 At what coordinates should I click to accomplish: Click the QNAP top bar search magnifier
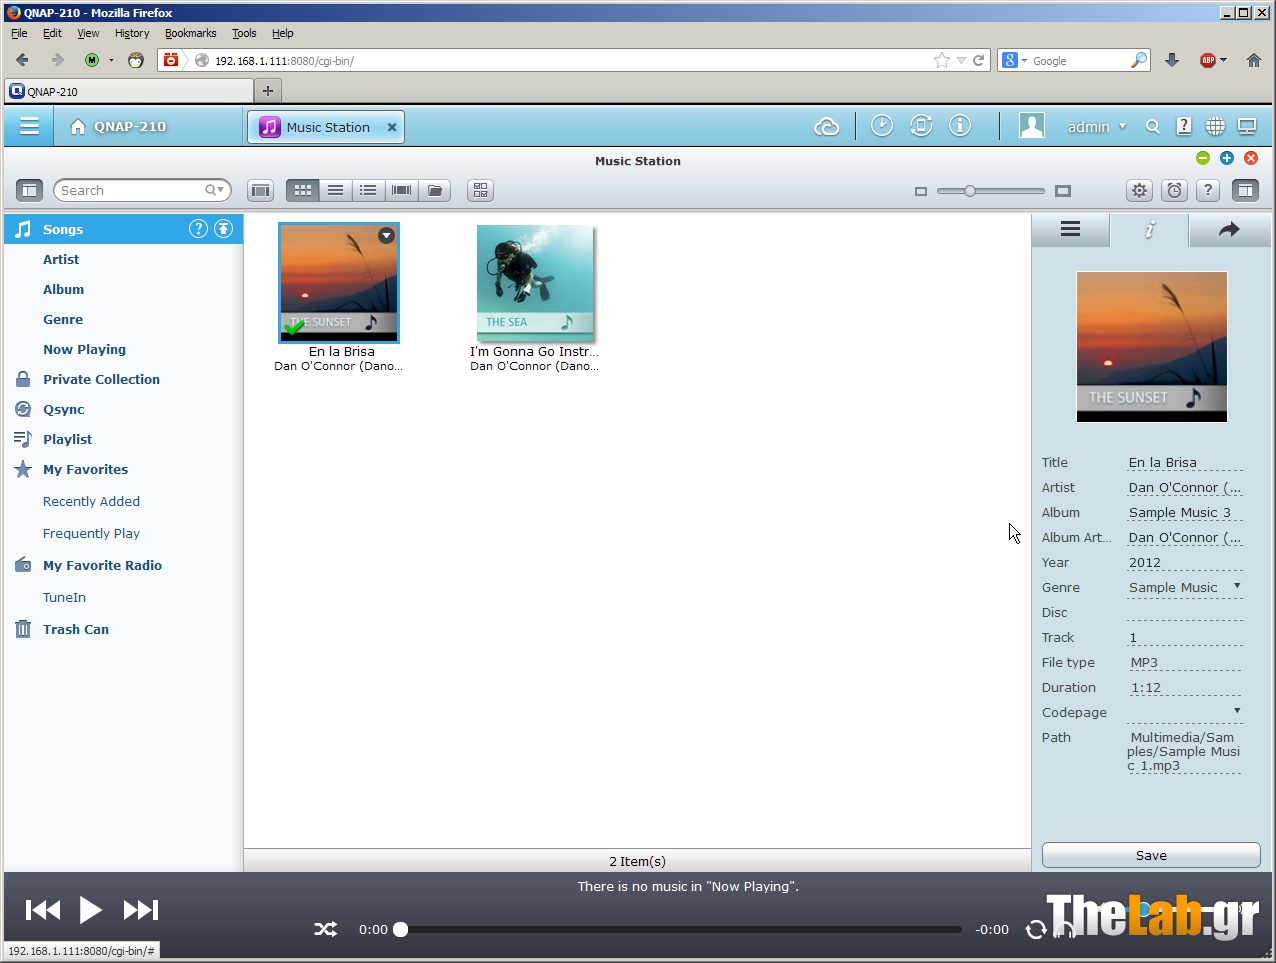pos(1153,127)
